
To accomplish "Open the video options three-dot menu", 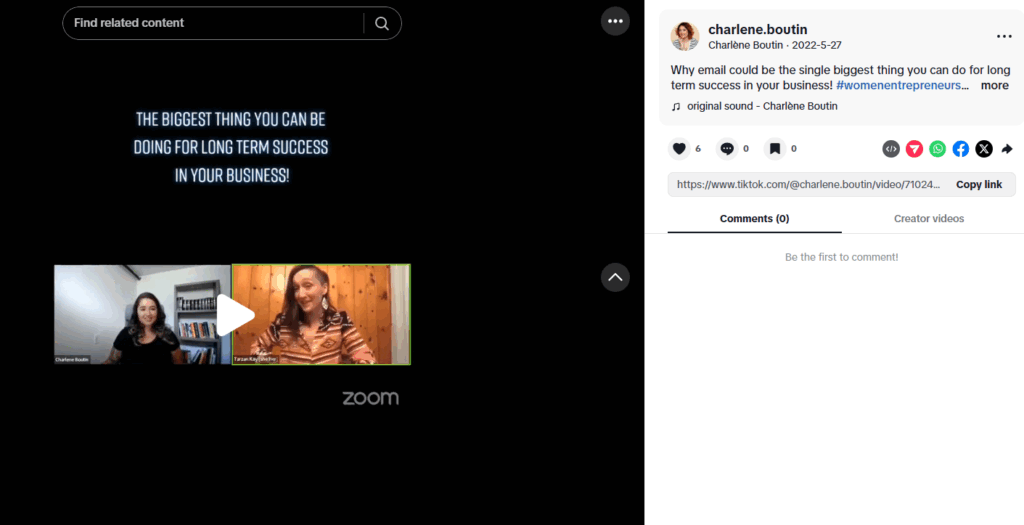I will click(615, 21).
